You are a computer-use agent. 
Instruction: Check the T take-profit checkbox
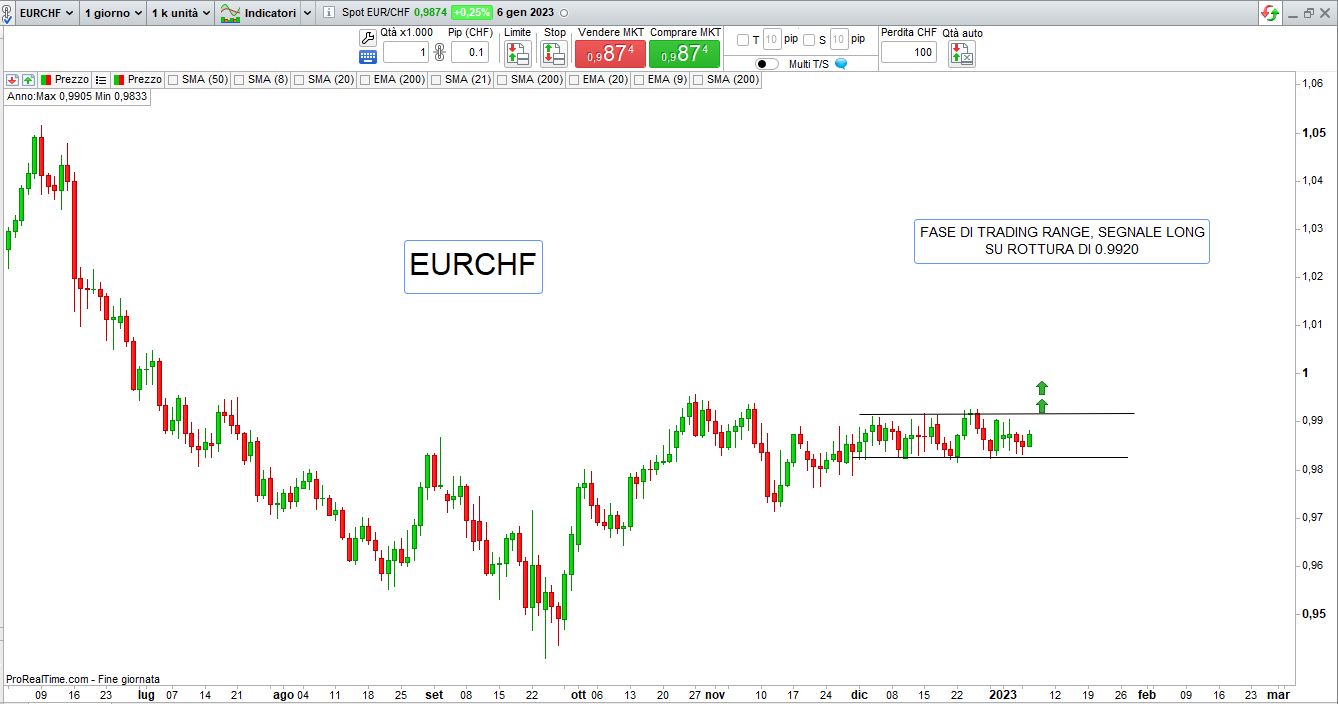[x=742, y=40]
